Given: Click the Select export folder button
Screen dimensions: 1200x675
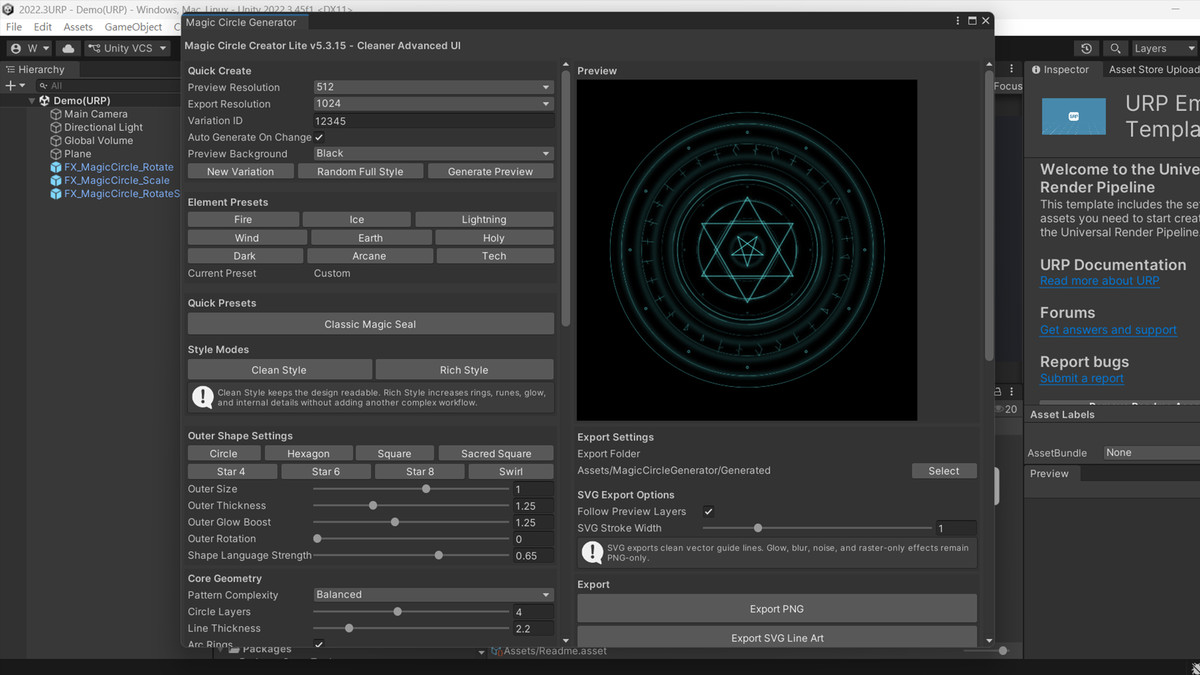Looking at the screenshot, I should tap(944, 471).
